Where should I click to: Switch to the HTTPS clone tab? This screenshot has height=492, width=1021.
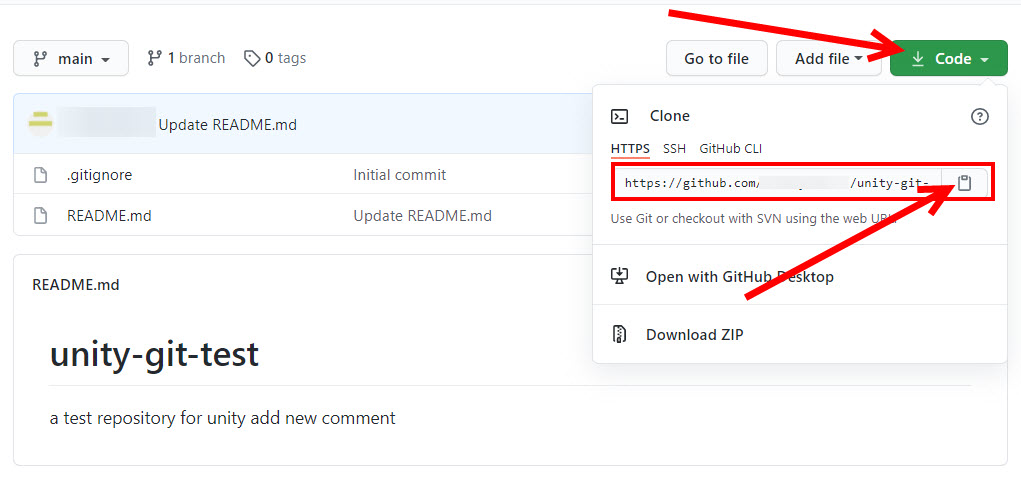point(630,148)
